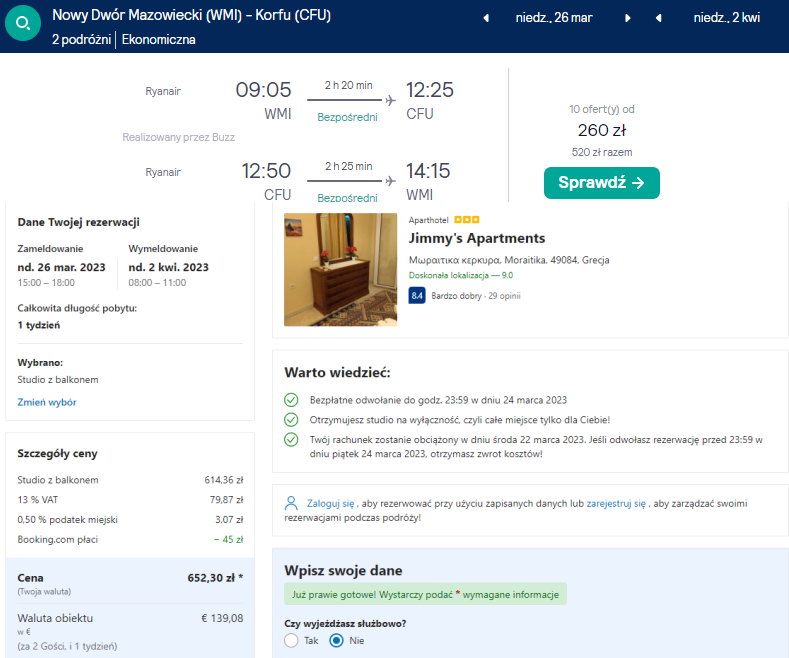The image size is (789, 658).
Task: Click Doskonała lokalizacja — 9.0 label
Action: click(x=461, y=275)
